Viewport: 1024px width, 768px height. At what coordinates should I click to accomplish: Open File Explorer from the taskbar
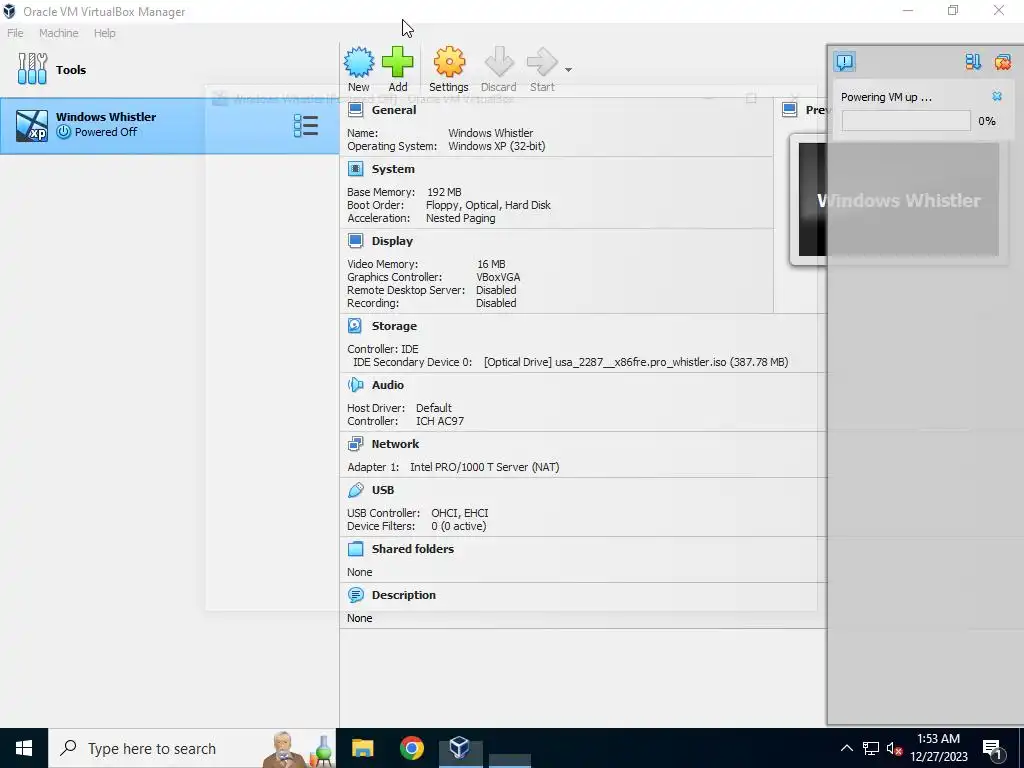pyautogui.click(x=362, y=748)
